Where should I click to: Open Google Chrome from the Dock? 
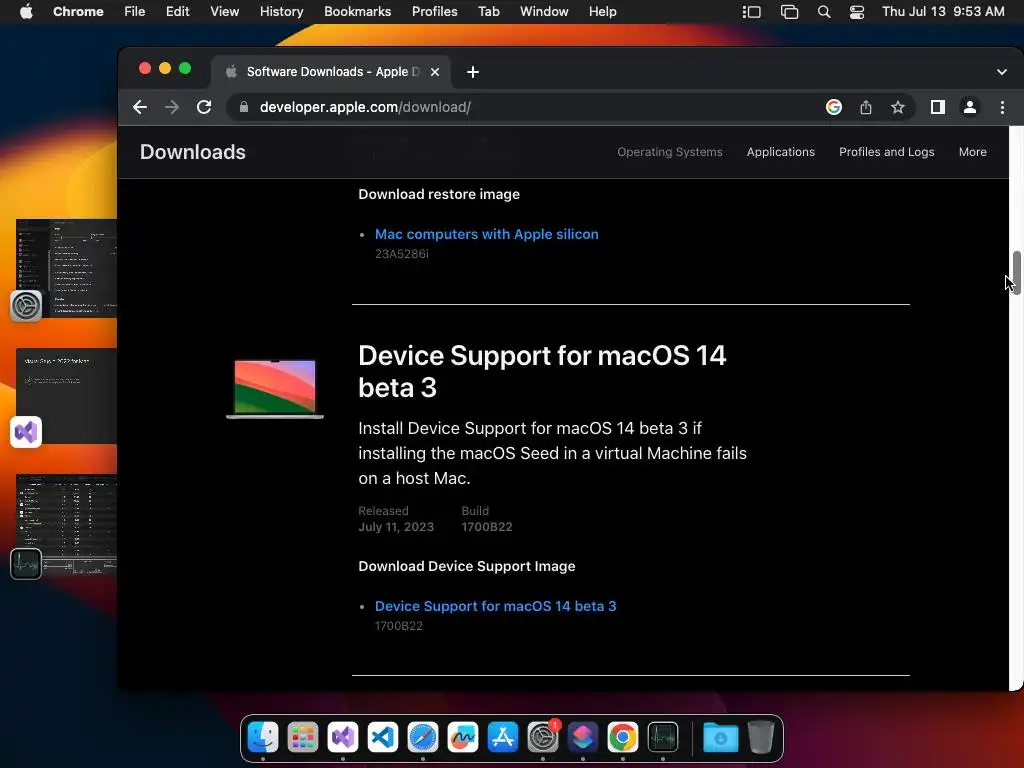pyautogui.click(x=622, y=737)
